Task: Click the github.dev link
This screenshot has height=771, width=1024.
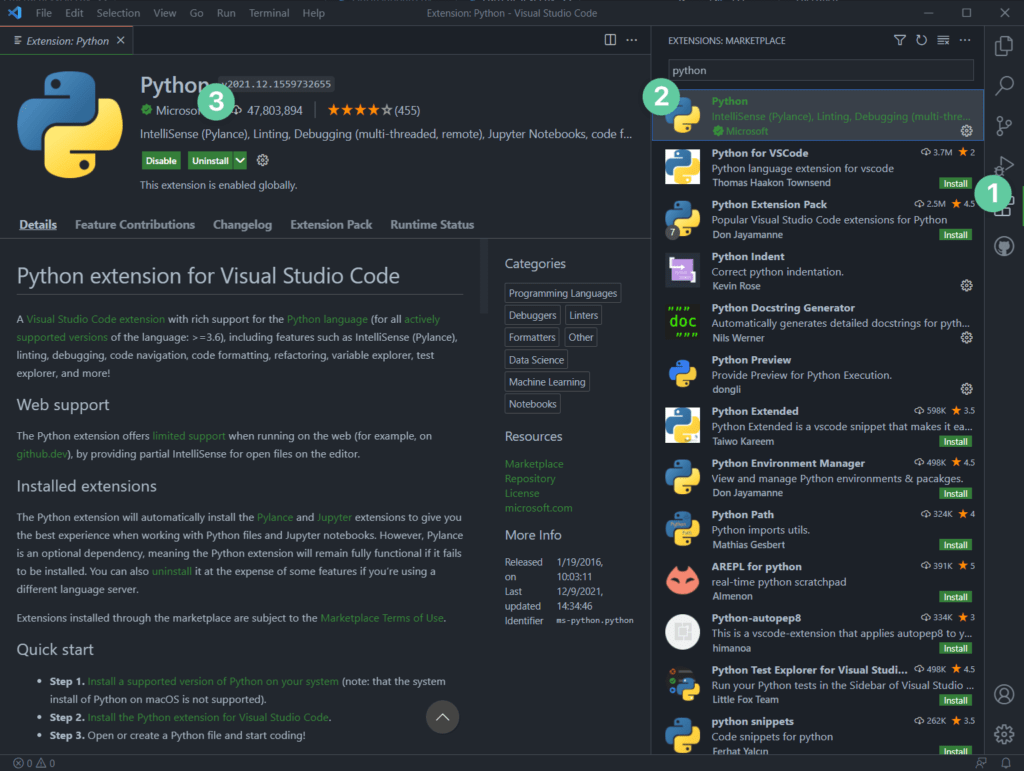Action: pyautogui.click(x=40, y=454)
